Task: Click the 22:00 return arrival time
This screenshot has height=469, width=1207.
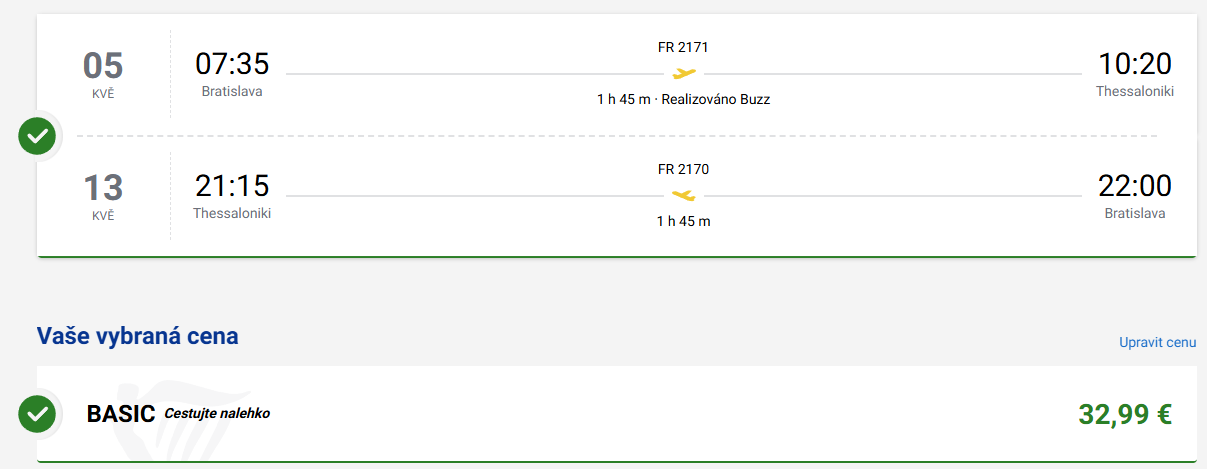Action: pyautogui.click(x=1134, y=186)
